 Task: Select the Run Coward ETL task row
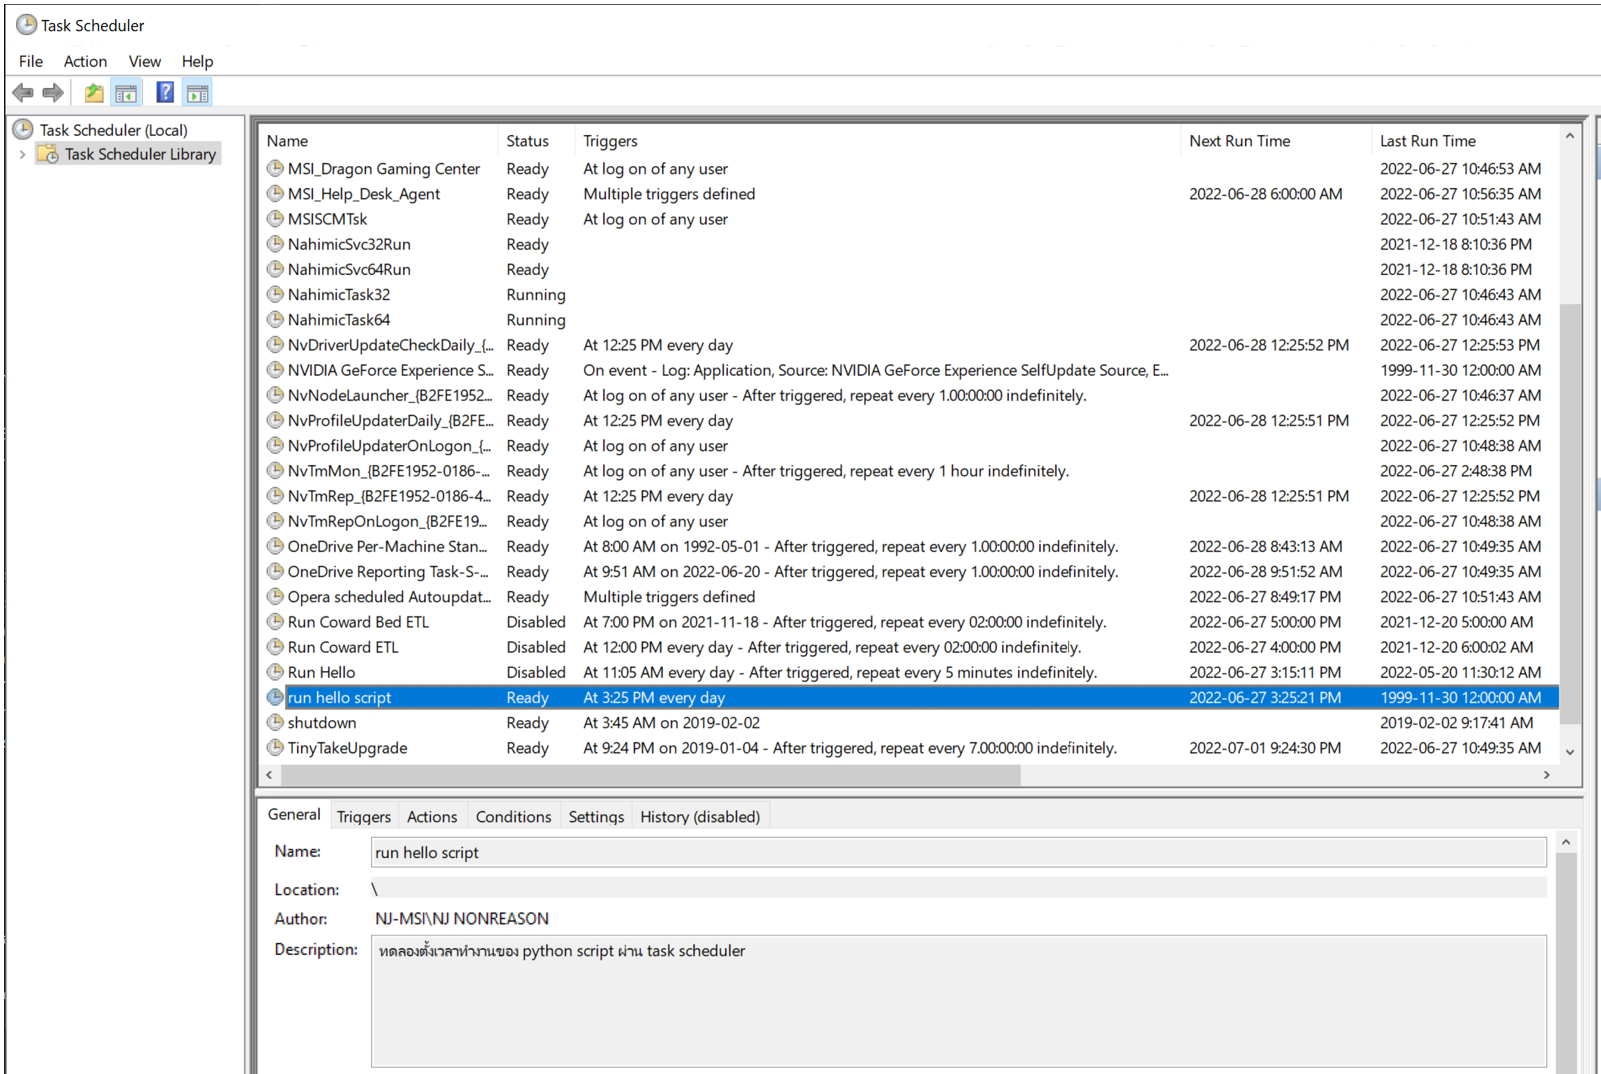(x=343, y=647)
